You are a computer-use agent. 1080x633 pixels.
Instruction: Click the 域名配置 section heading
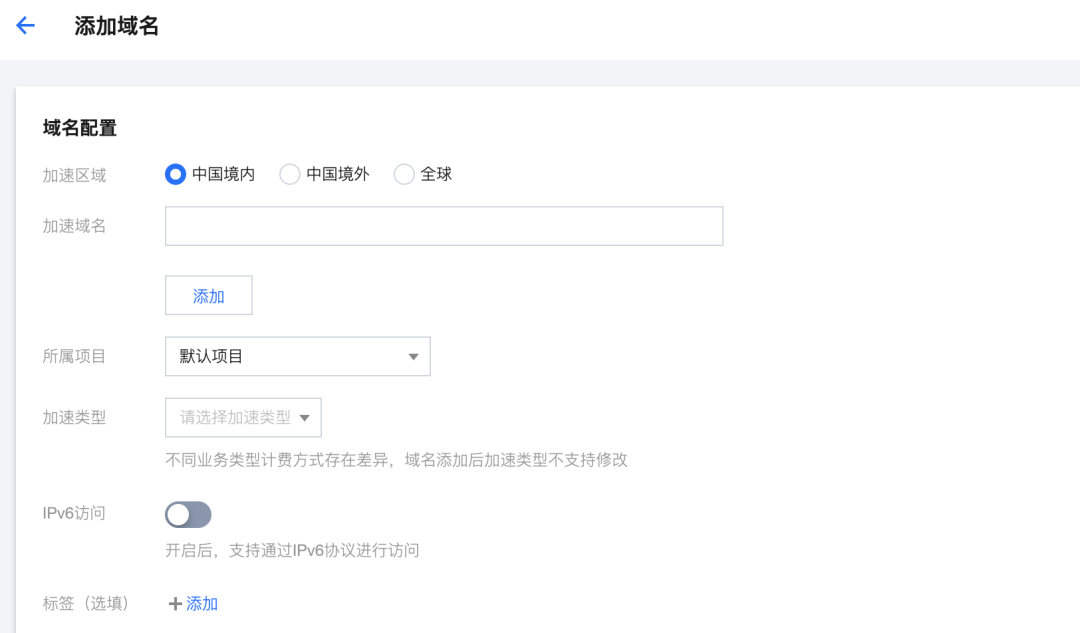click(80, 128)
